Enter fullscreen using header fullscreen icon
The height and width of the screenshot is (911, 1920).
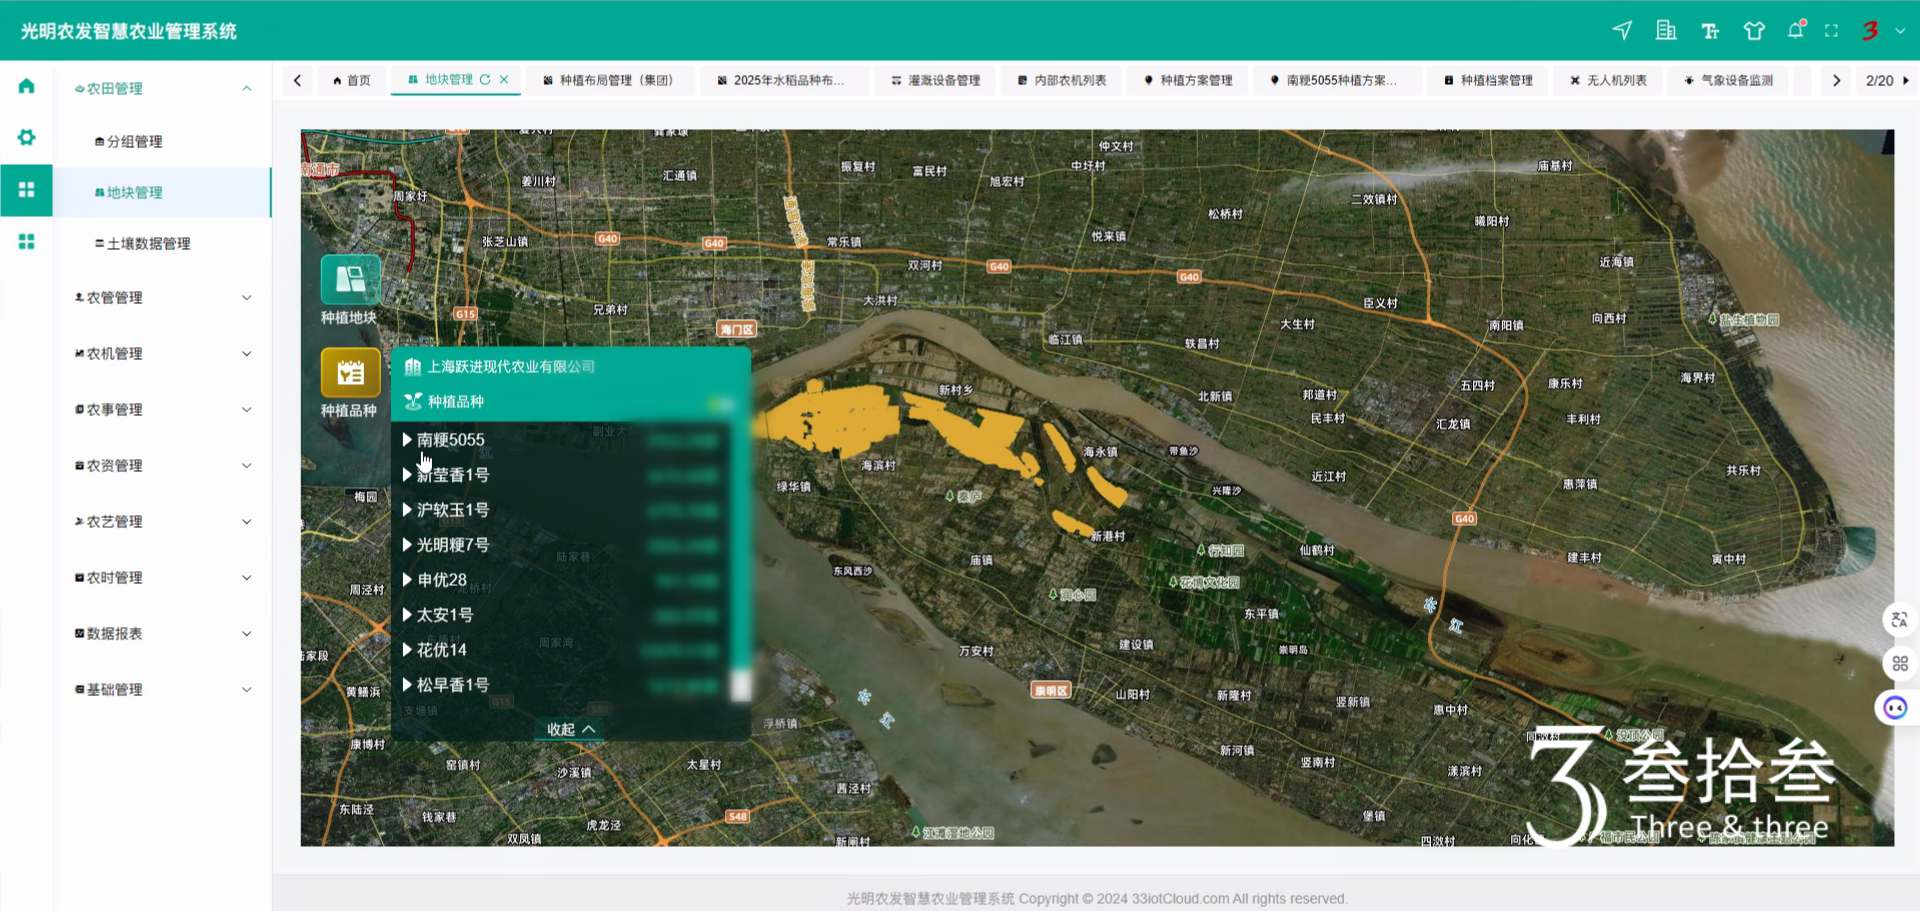coord(1831,31)
